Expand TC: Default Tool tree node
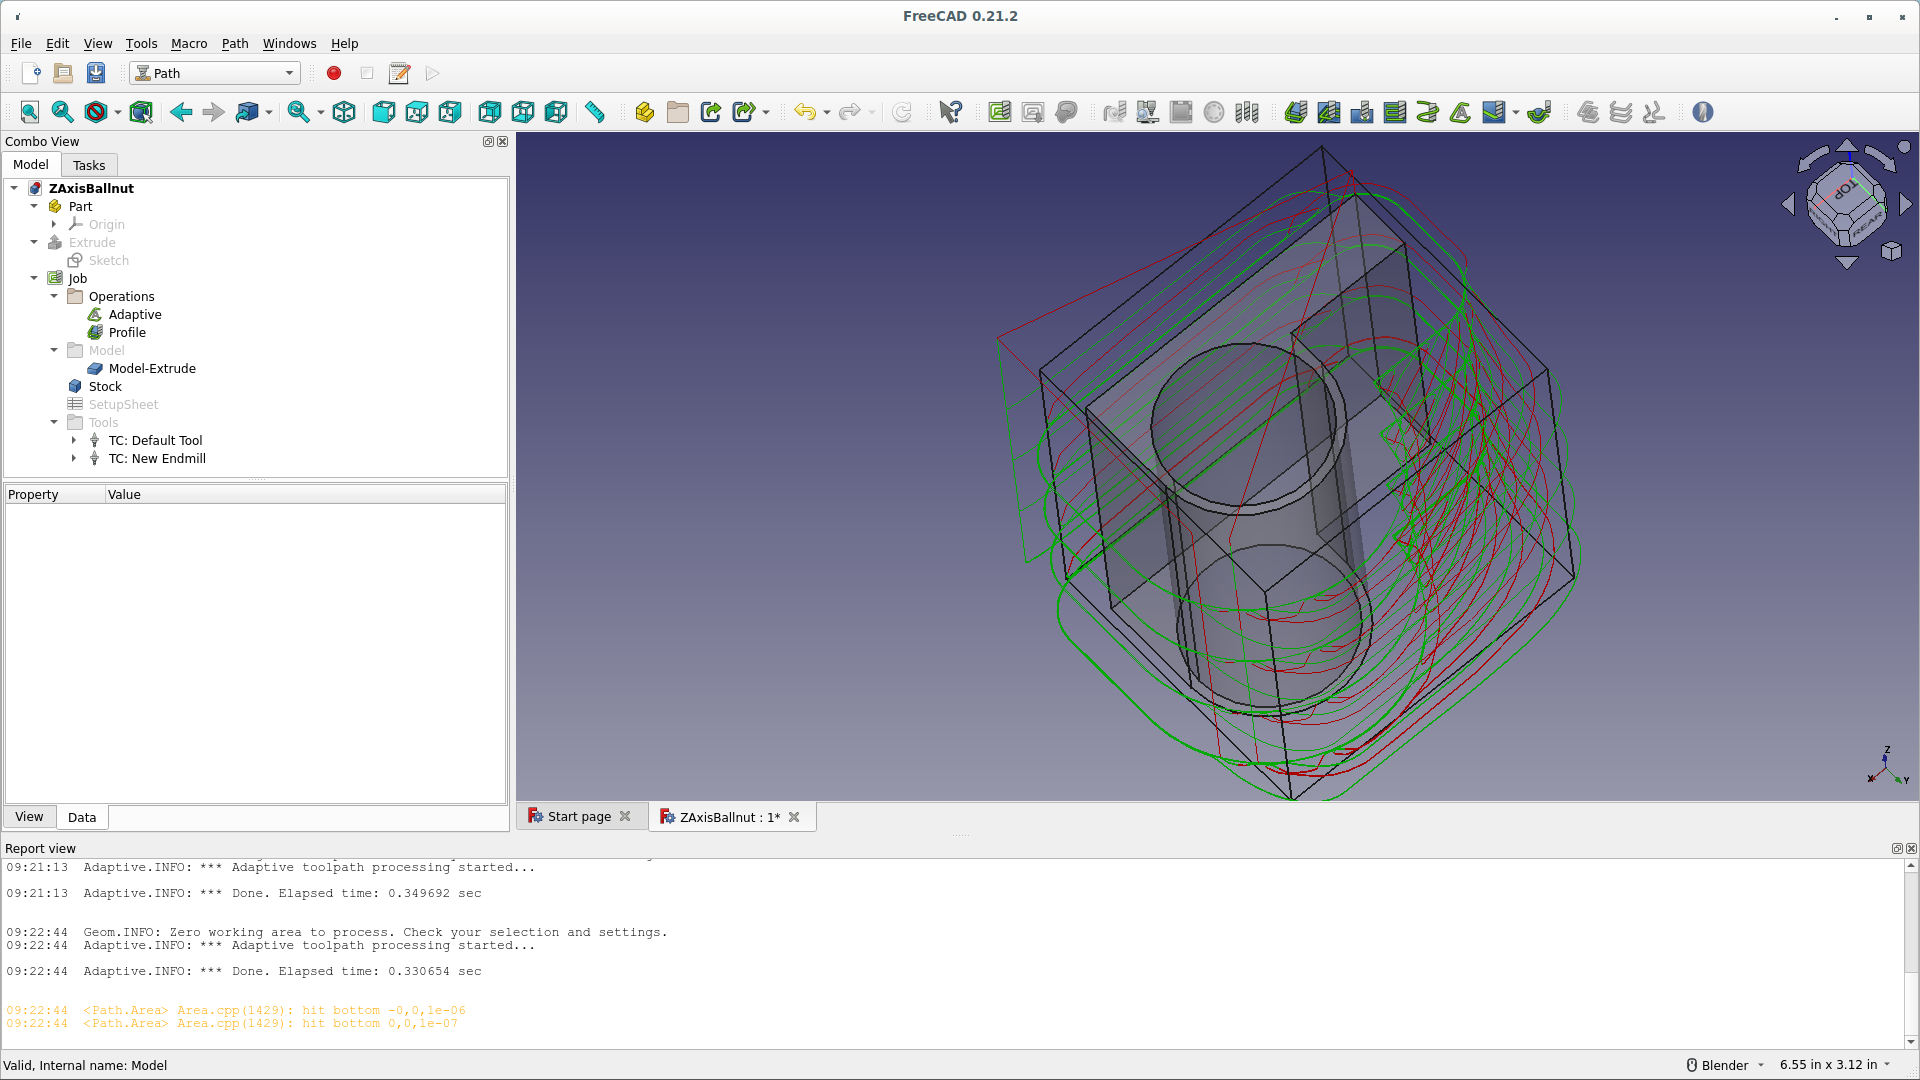 click(x=74, y=440)
